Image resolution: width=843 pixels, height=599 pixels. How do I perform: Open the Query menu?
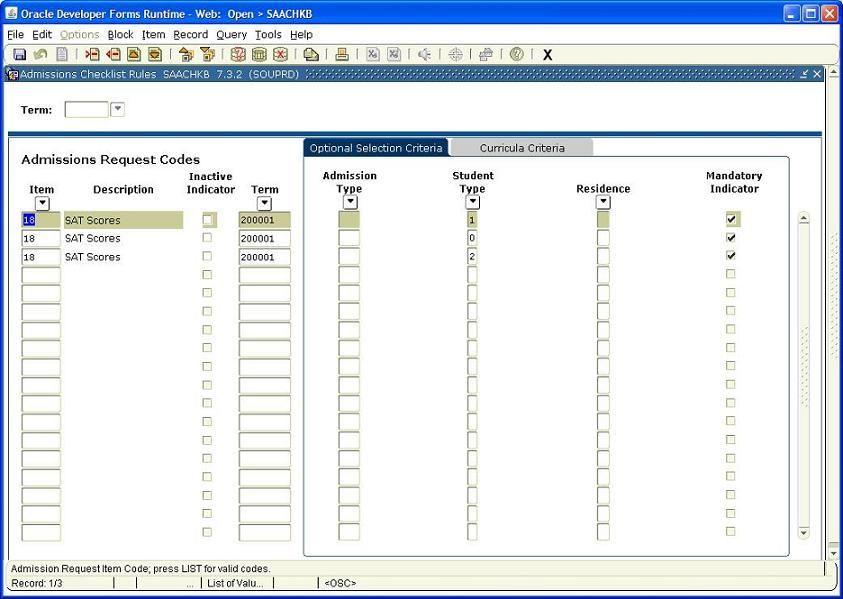232,34
